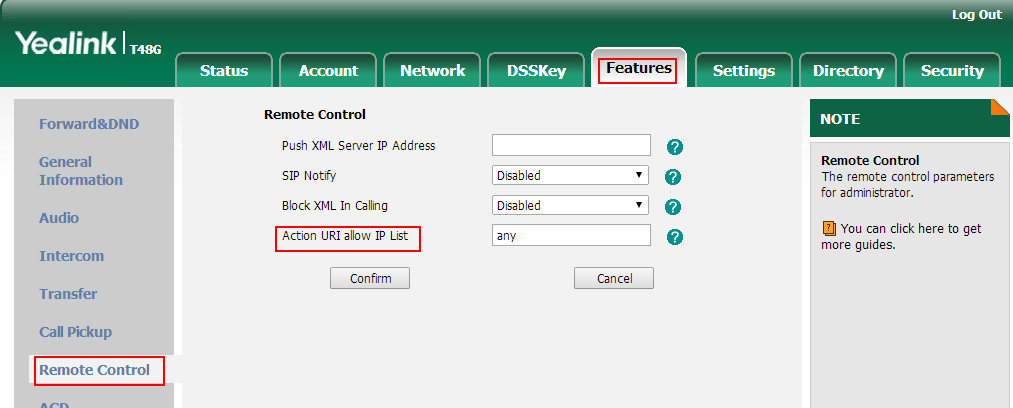Click the Cancel button

click(x=614, y=278)
